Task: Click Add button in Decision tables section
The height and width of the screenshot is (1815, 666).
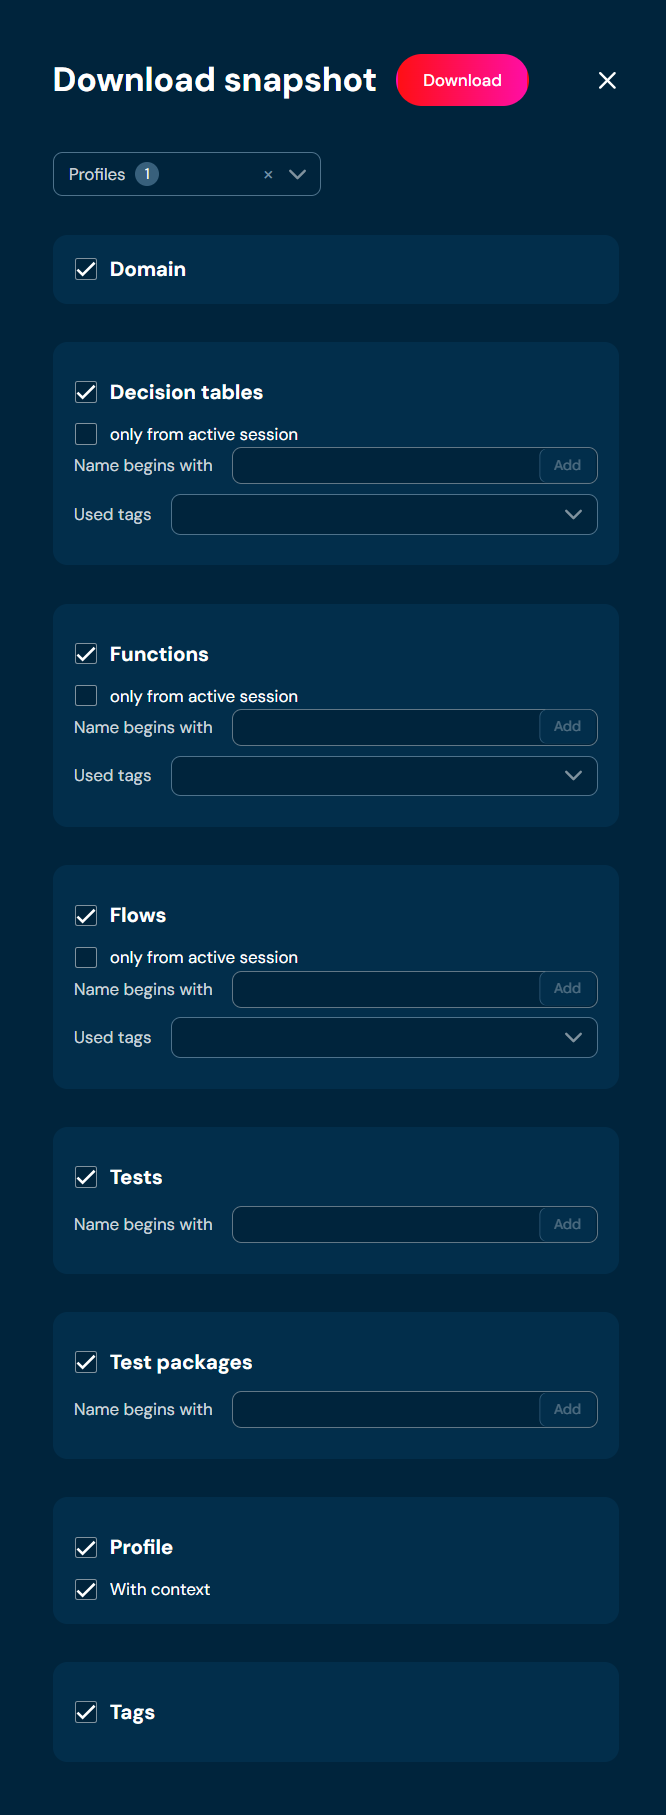Action: (x=567, y=466)
